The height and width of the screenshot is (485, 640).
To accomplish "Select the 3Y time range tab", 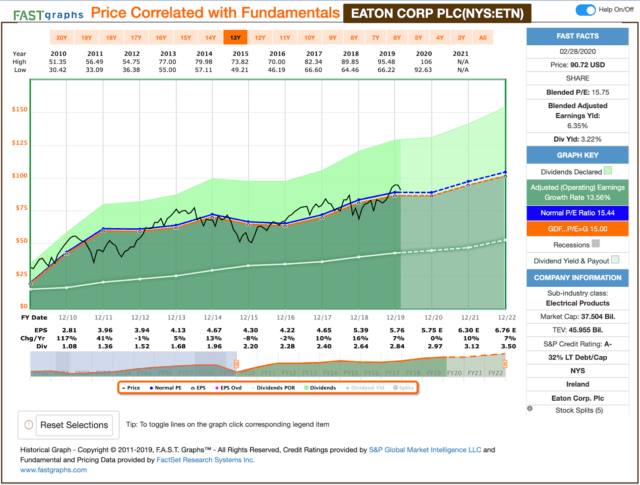I will (461, 38).
